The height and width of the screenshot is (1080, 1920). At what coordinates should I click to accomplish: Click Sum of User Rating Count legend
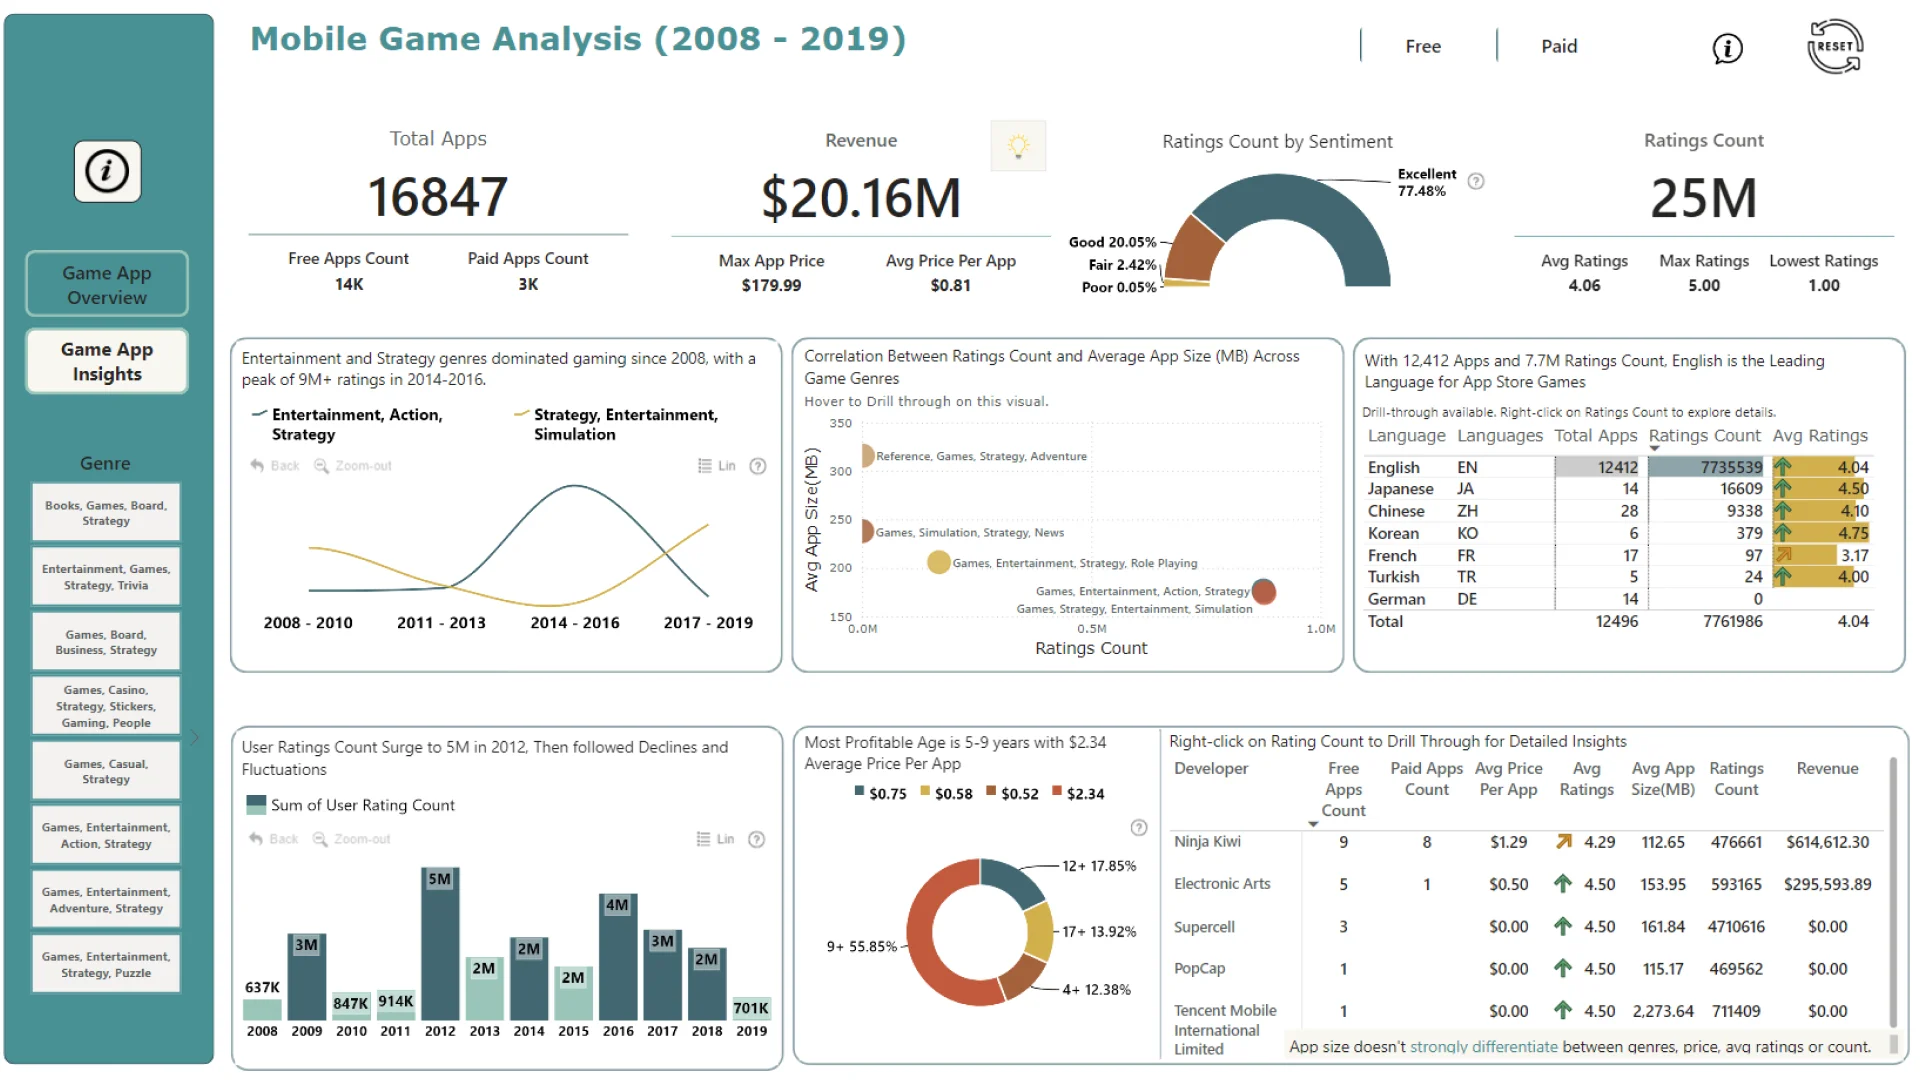[x=350, y=805]
